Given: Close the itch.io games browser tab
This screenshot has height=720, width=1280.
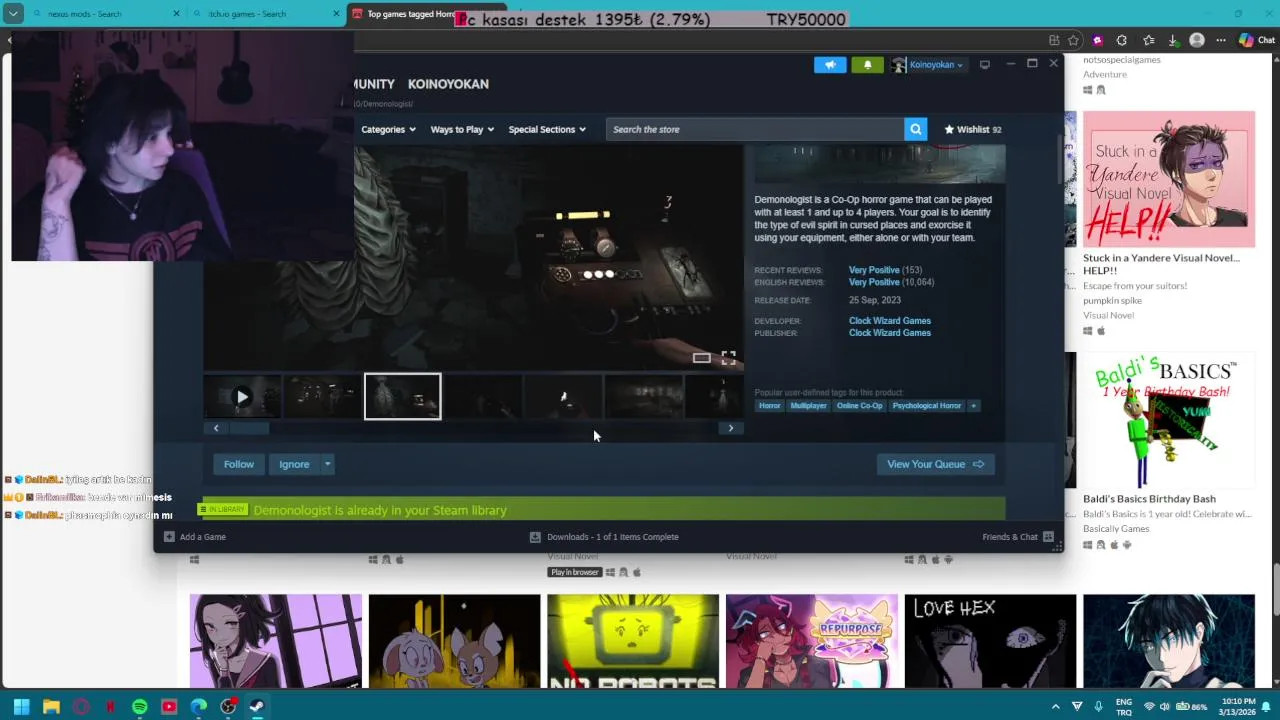Looking at the screenshot, I should tap(336, 14).
